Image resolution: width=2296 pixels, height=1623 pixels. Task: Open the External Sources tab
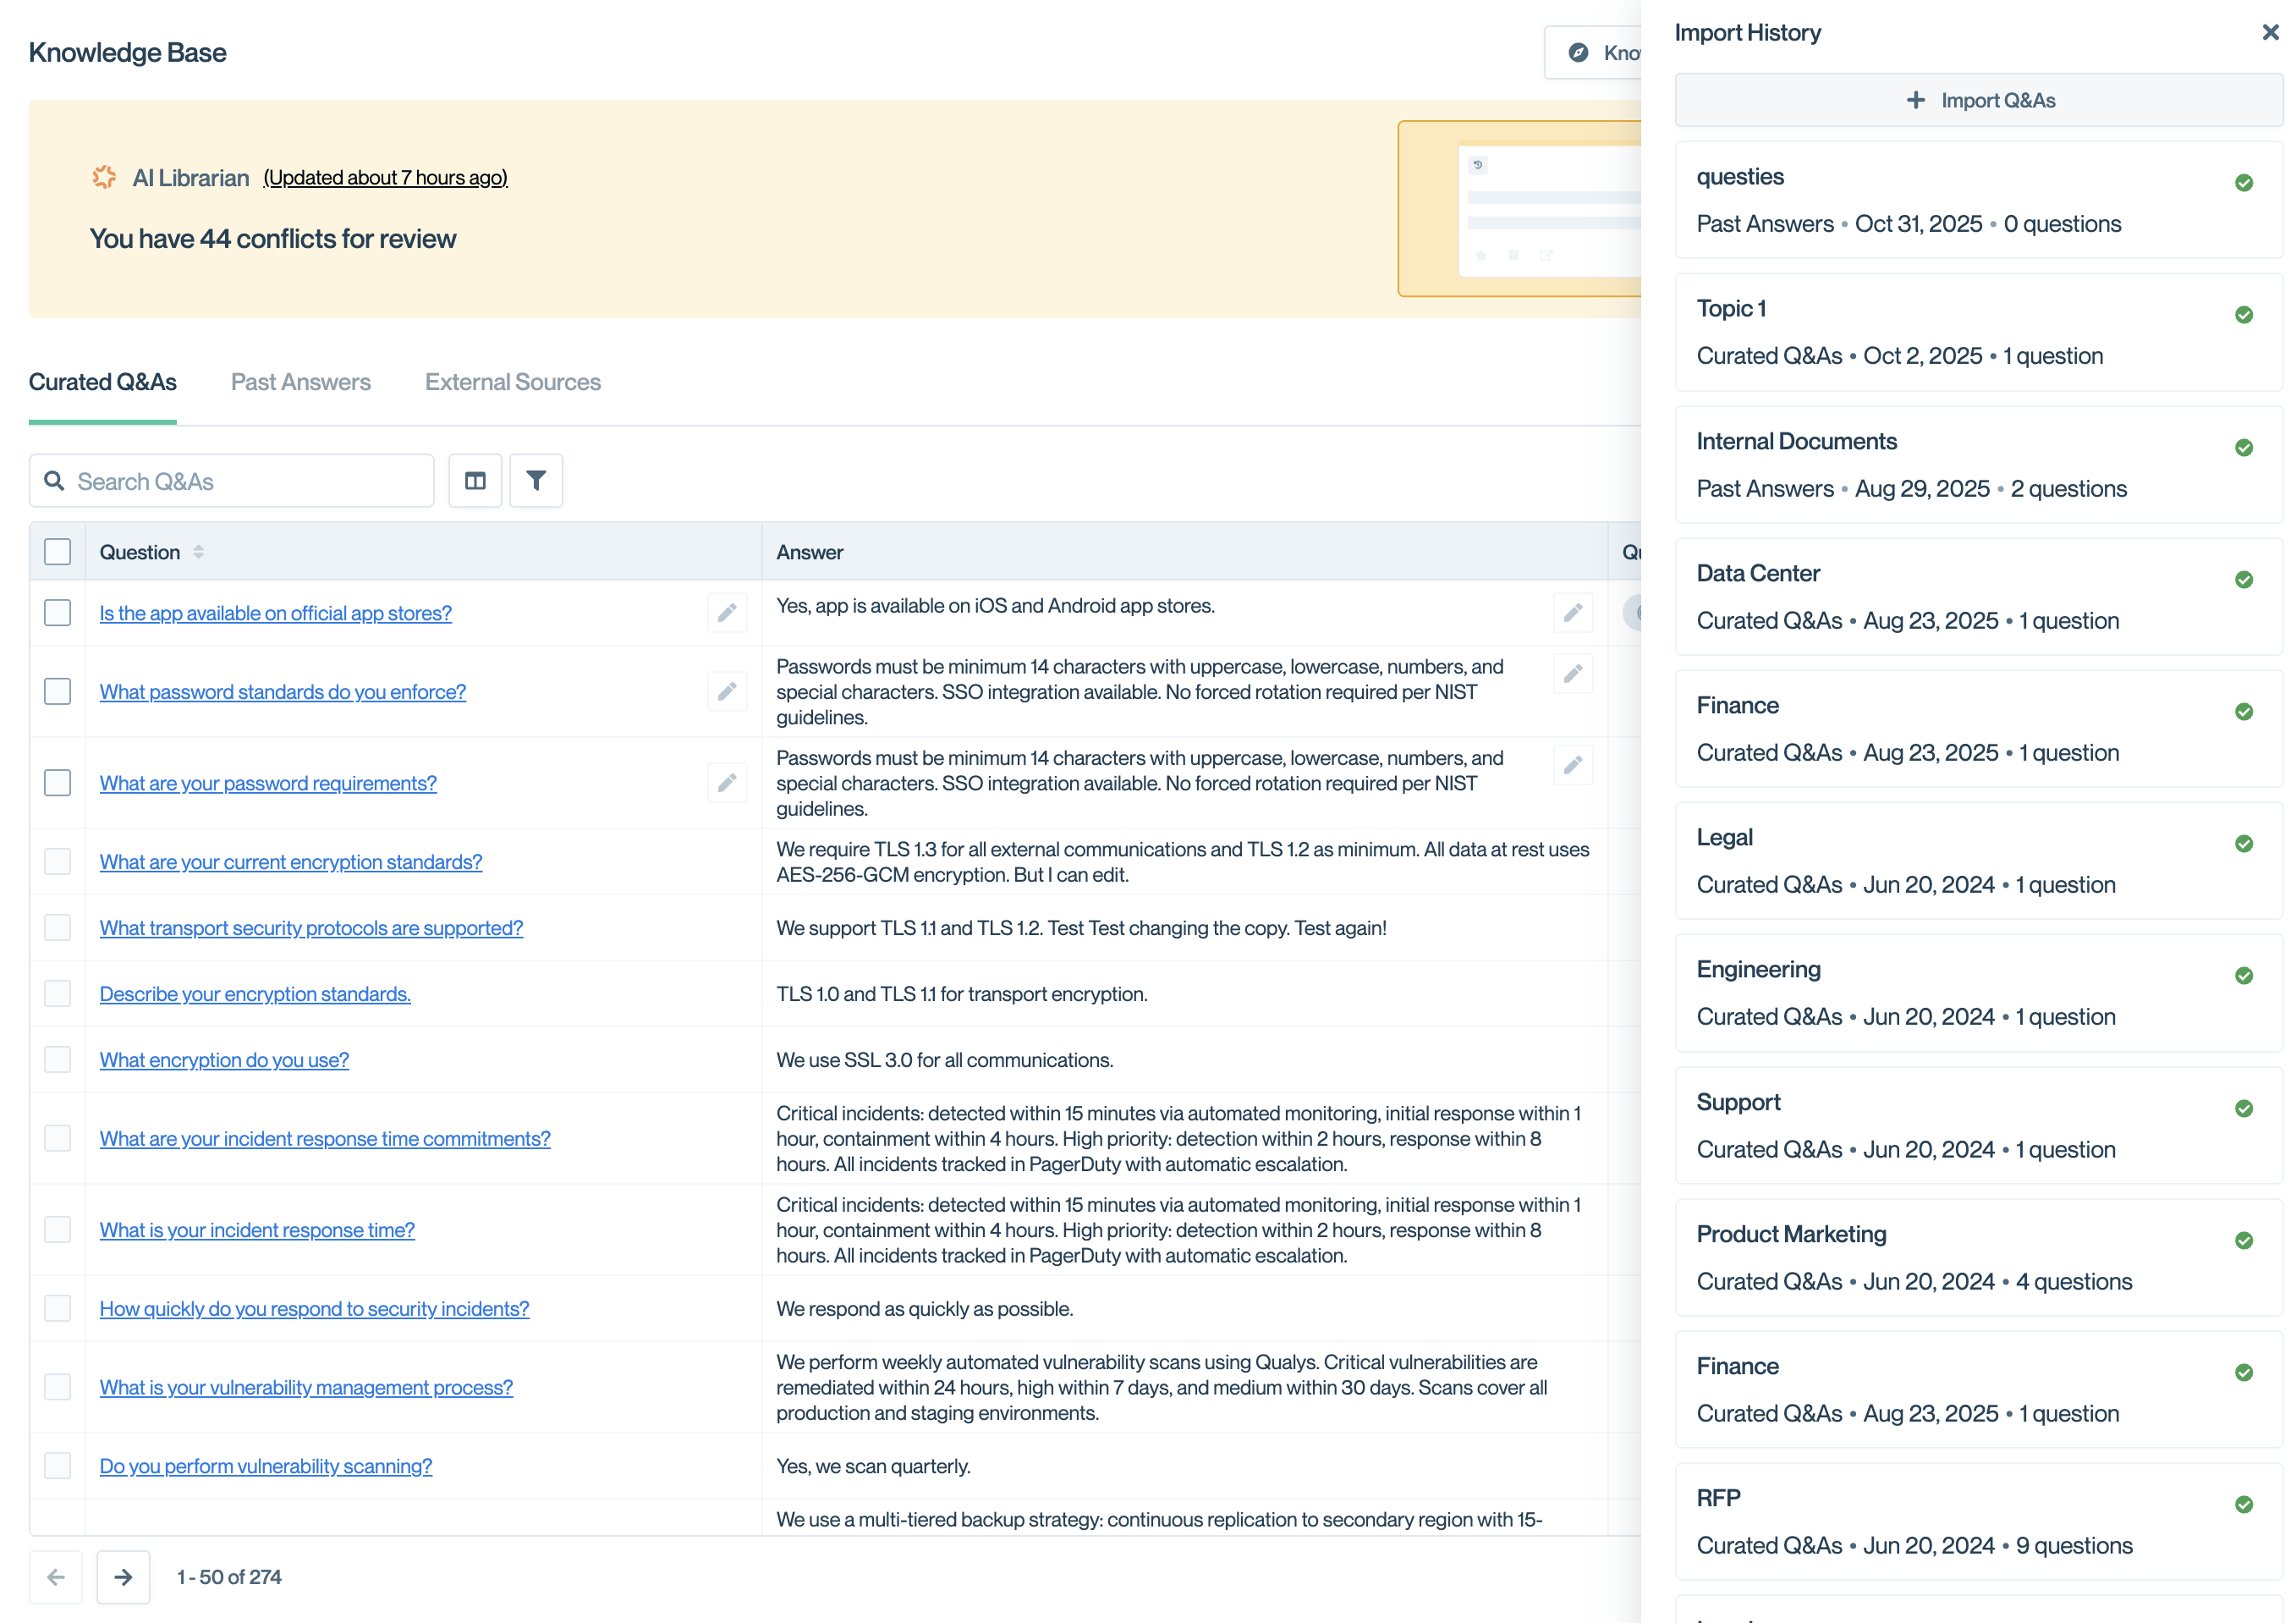[512, 382]
